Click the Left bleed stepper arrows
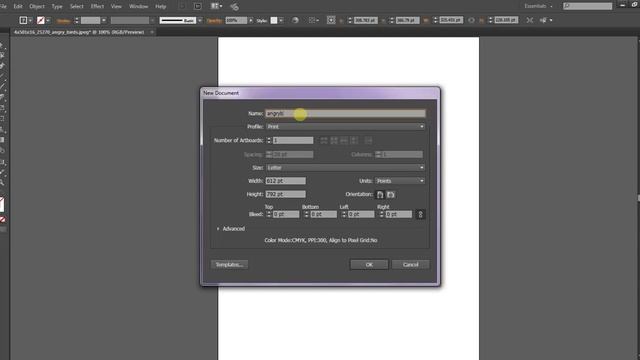The image size is (640, 360). (x=344, y=214)
